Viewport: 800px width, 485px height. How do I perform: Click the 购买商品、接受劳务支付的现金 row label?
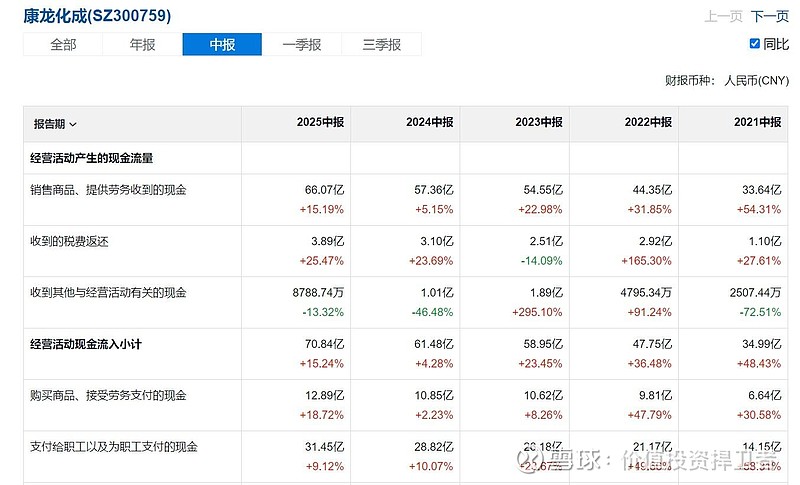point(108,395)
